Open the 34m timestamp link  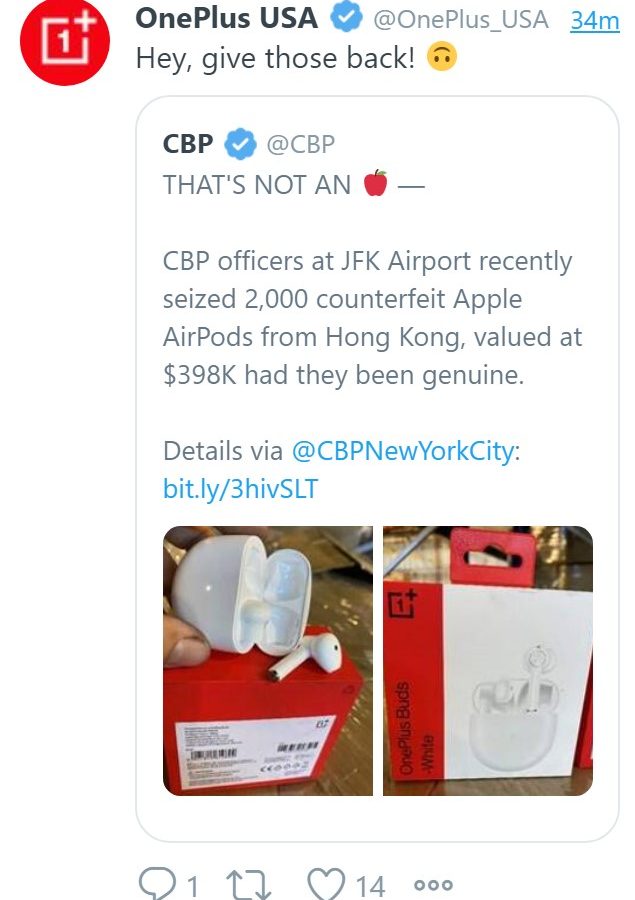click(595, 21)
